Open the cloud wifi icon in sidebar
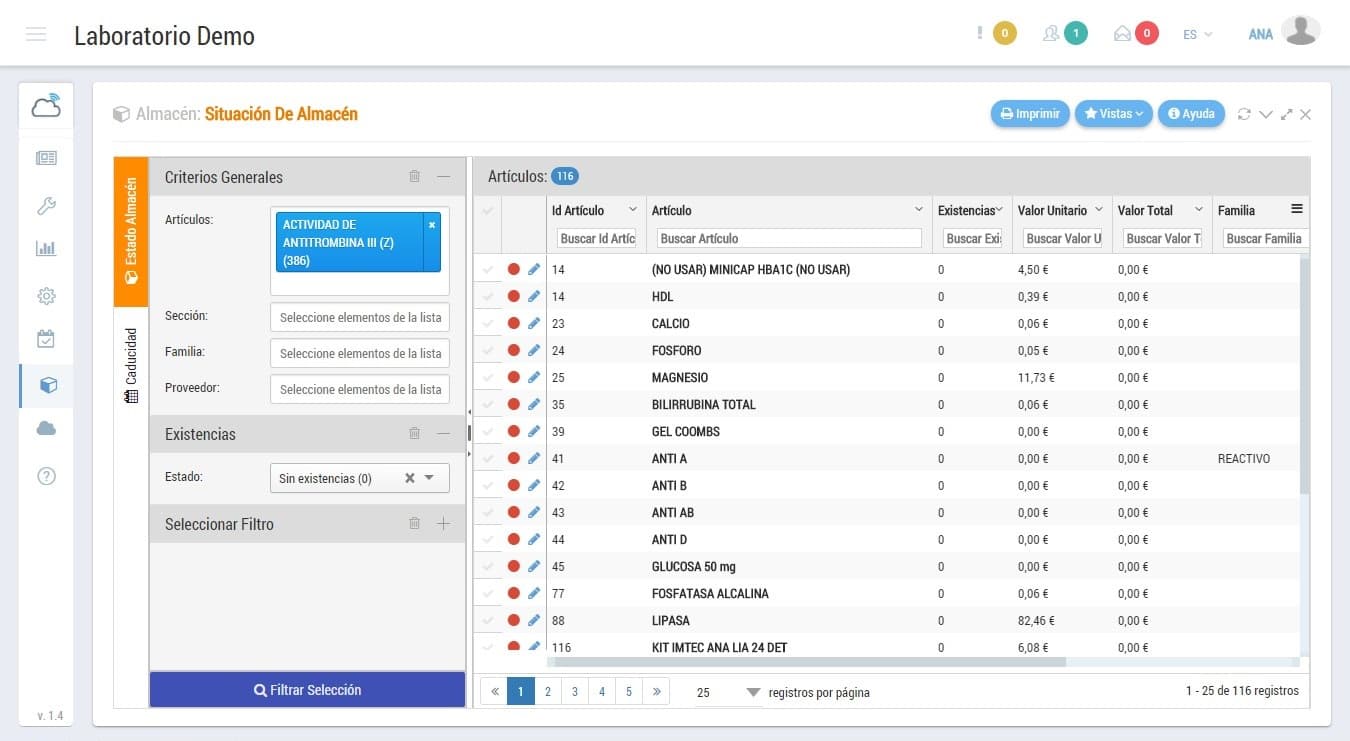 point(46,105)
